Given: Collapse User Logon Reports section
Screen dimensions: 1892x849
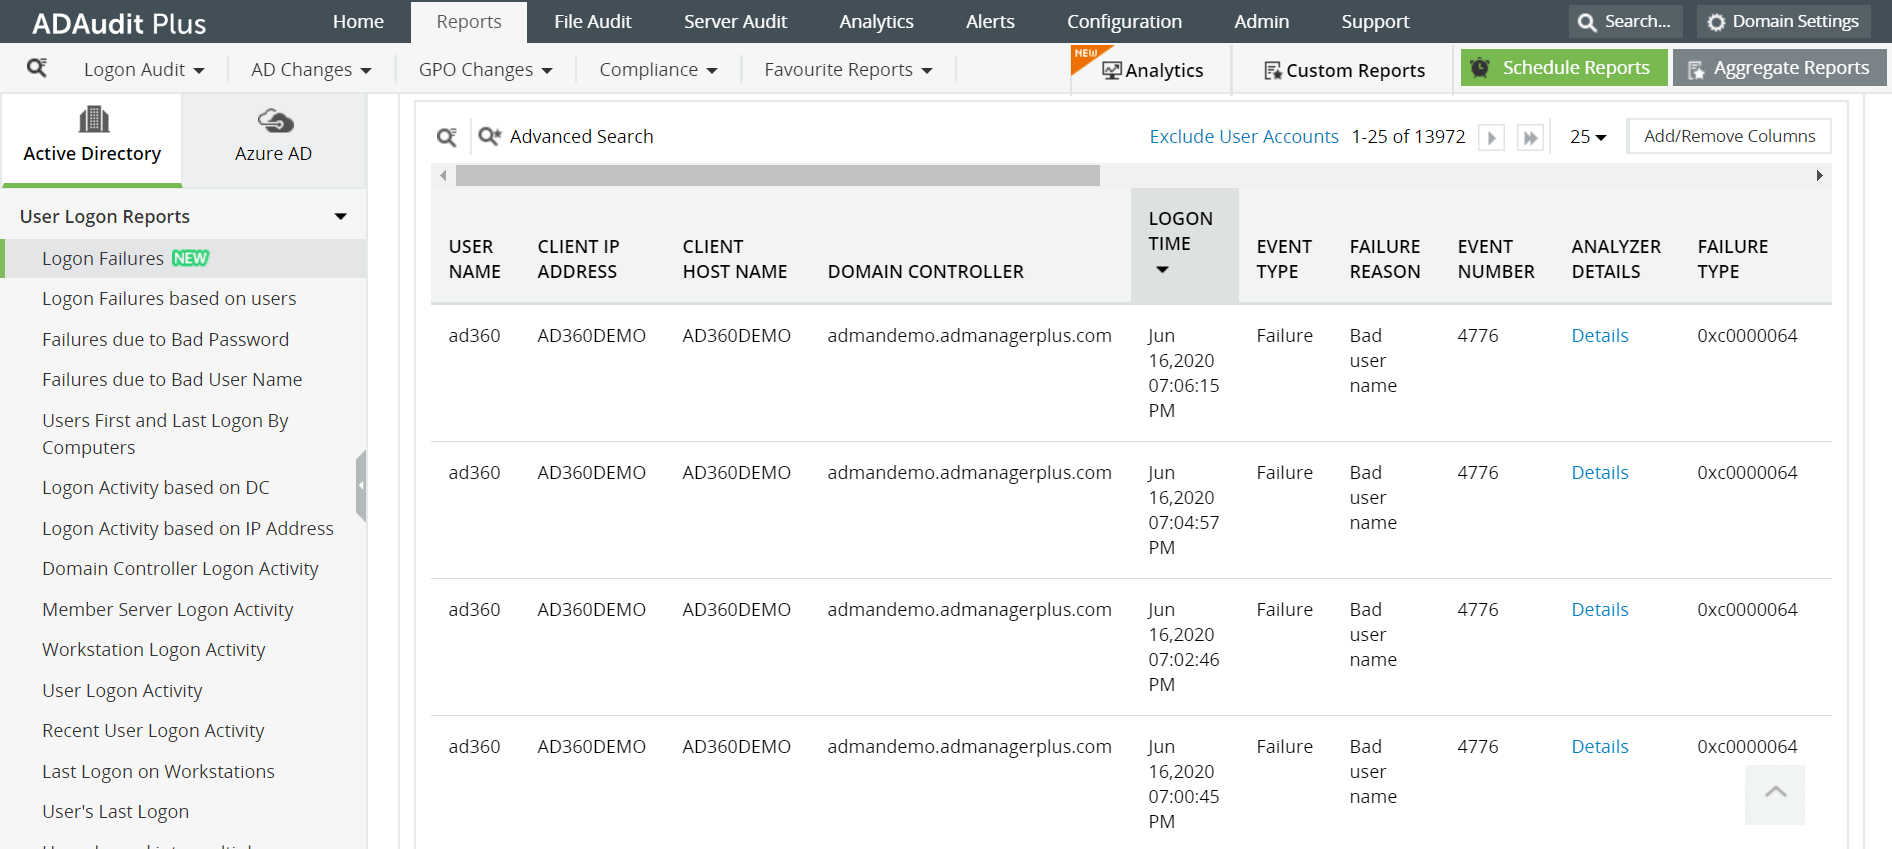Looking at the screenshot, I should pyautogui.click(x=341, y=217).
